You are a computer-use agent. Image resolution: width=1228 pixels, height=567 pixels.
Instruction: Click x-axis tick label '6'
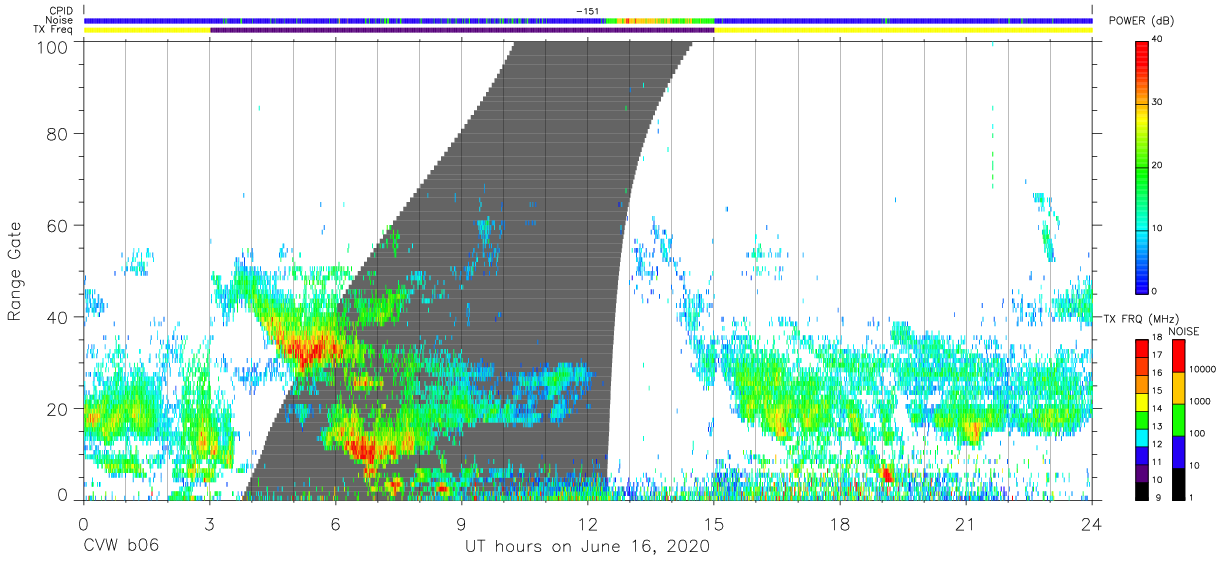335,523
